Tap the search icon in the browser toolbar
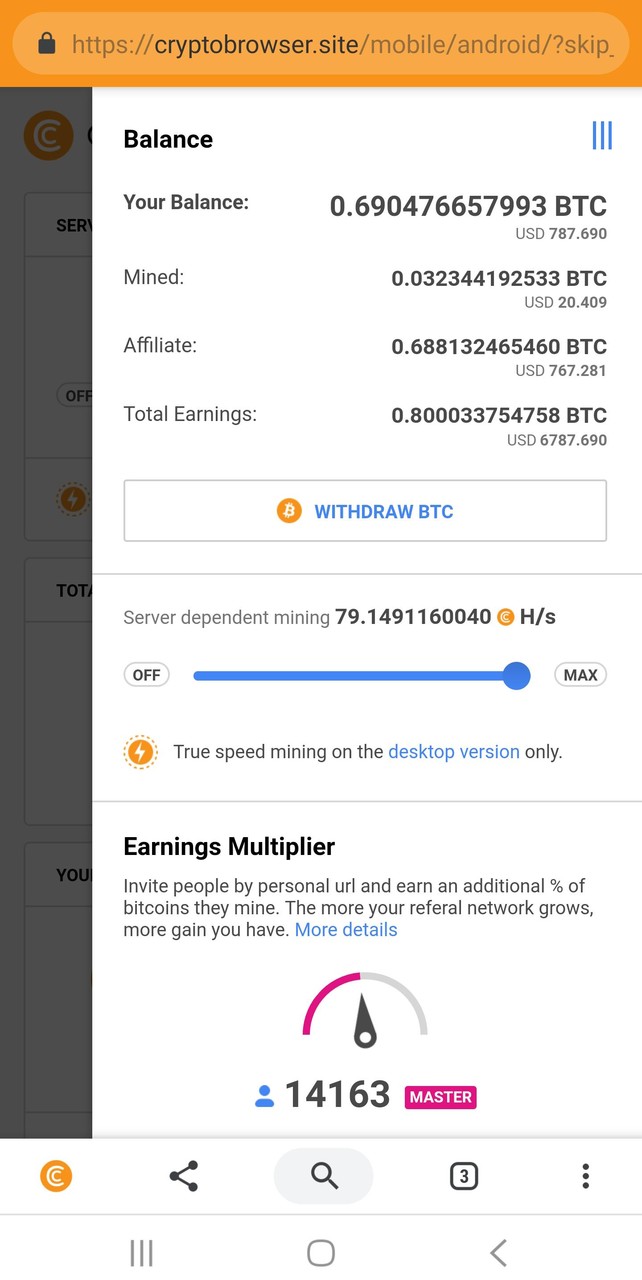642x1280 pixels. pyautogui.click(x=323, y=1176)
